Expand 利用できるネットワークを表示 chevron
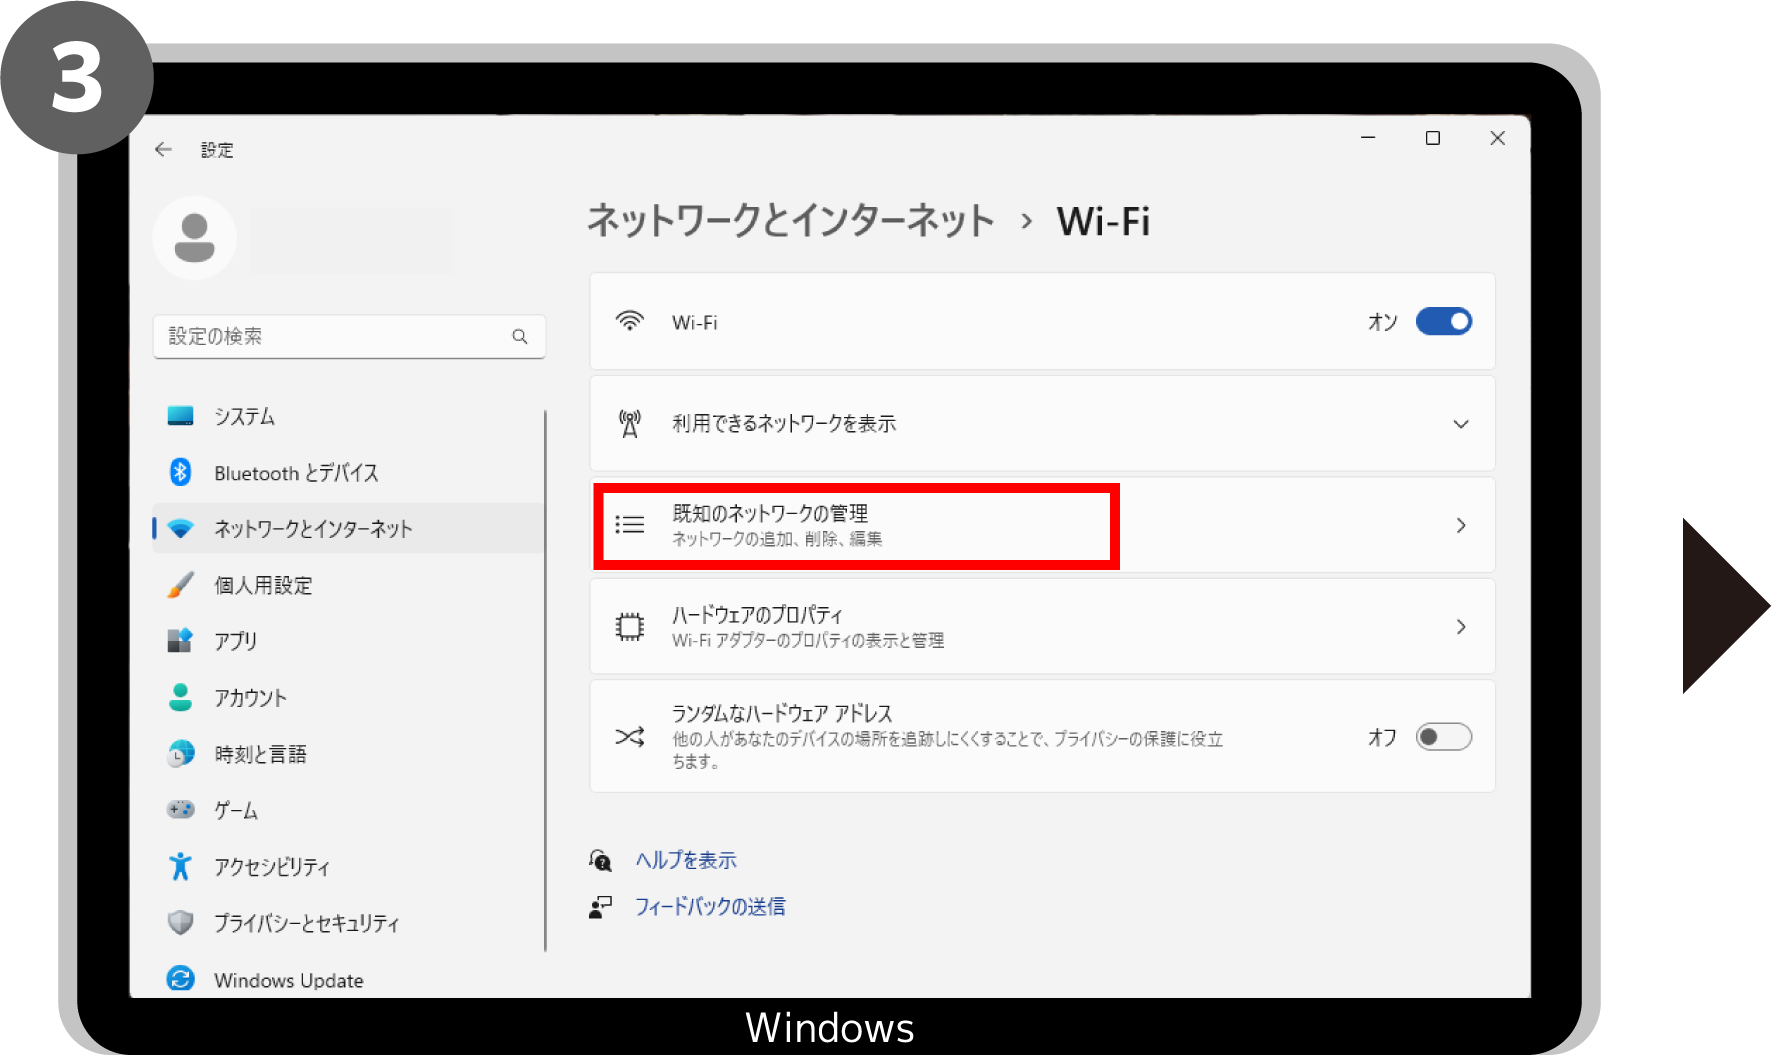Image resolution: width=1772 pixels, height=1055 pixels. click(1460, 424)
